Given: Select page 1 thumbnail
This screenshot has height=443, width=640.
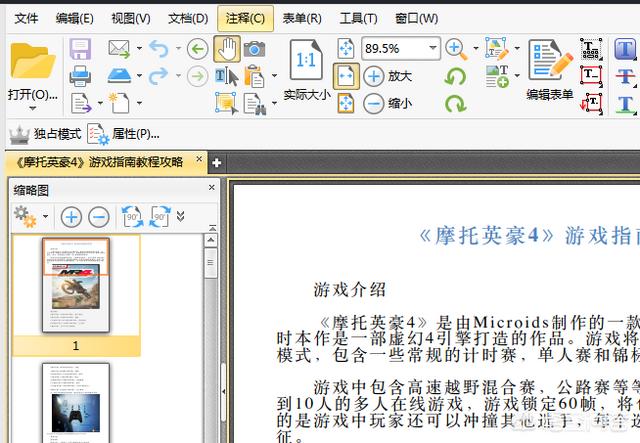Looking at the screenshot, I should coord(76,285).
